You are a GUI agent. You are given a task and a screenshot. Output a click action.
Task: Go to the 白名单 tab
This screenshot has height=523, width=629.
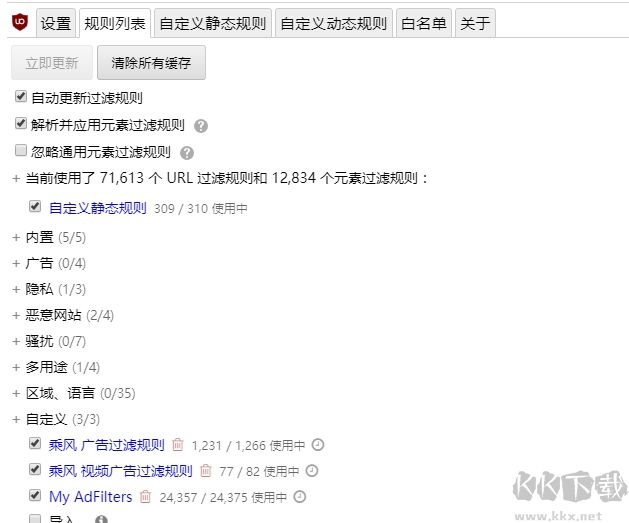coord(424,23)
